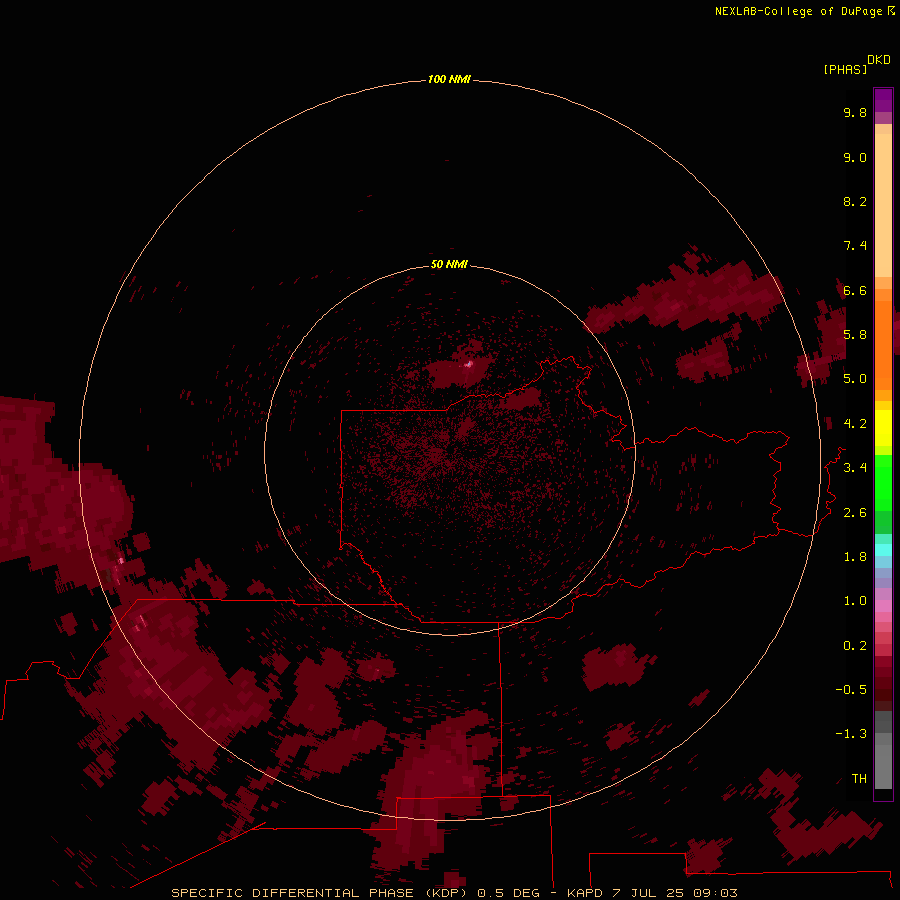Select the 1.8 scale value
900x900 pixels.
(855, 557)
